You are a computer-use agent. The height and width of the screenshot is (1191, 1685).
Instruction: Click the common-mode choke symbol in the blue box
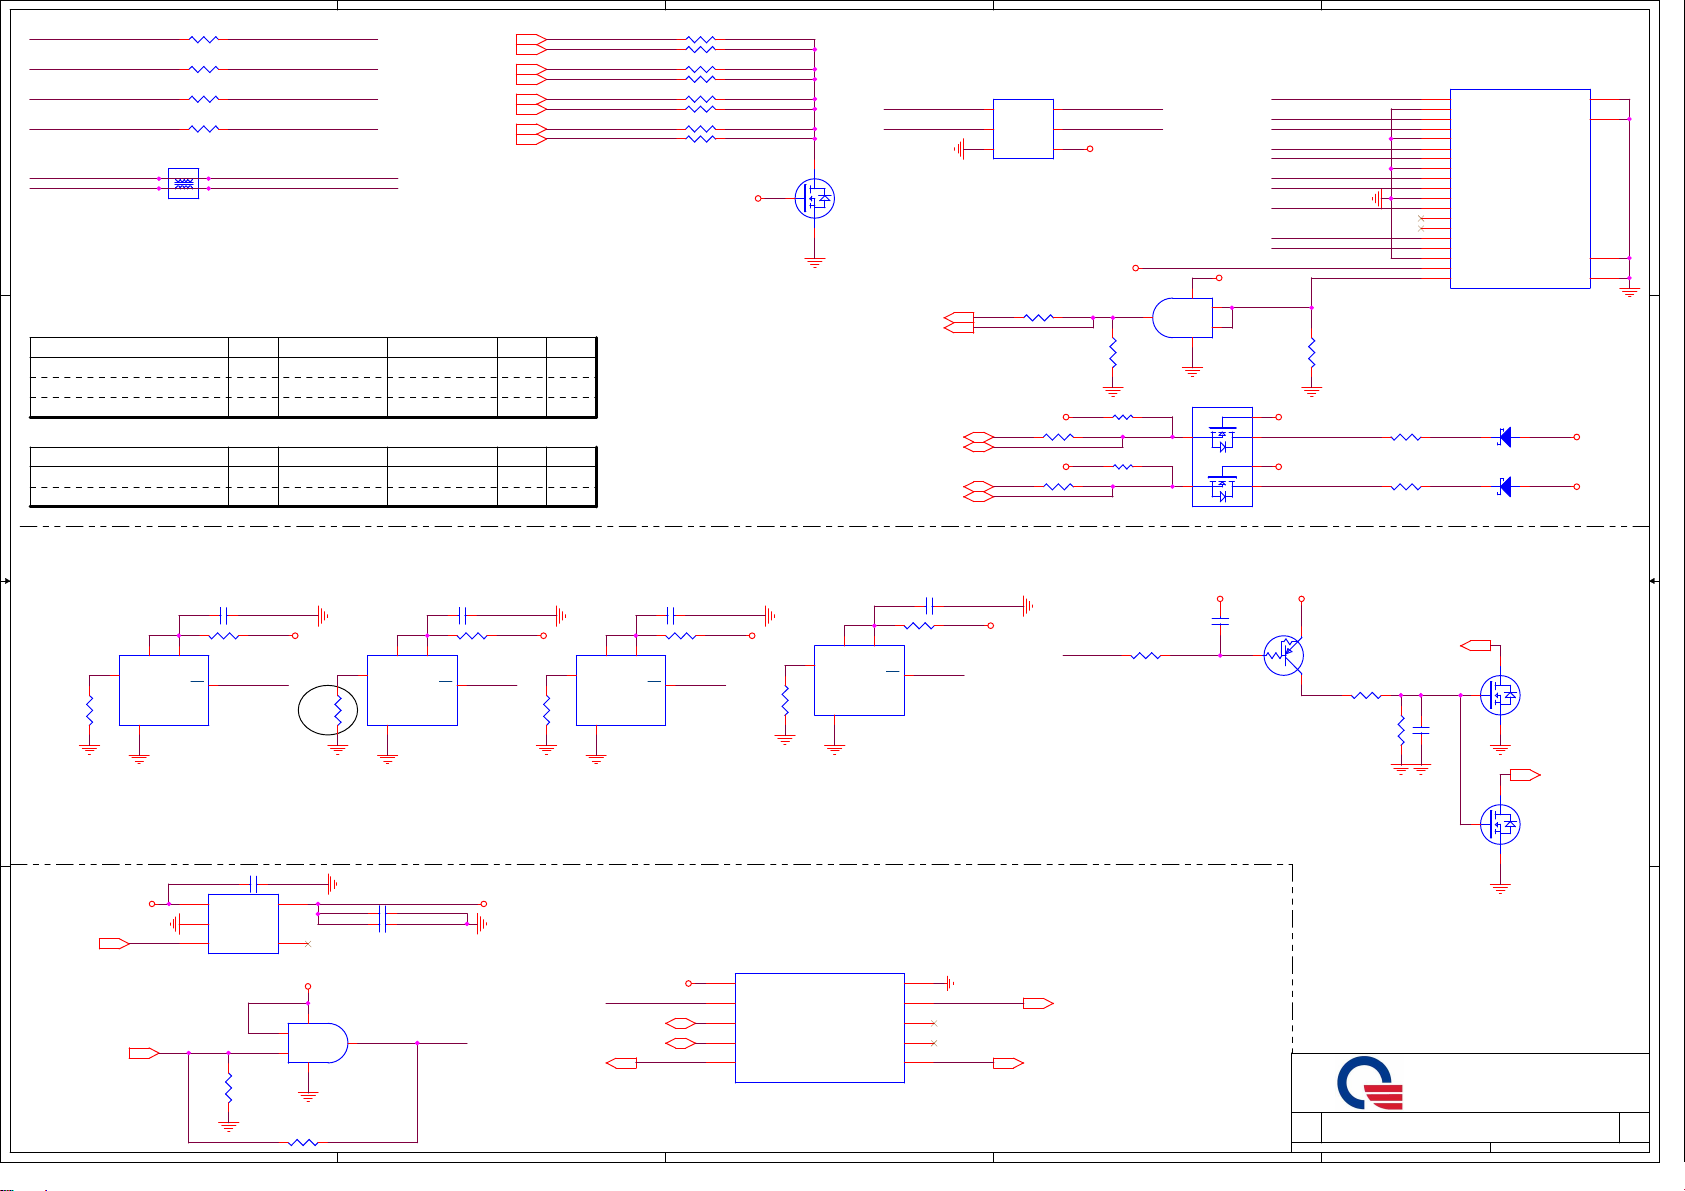tap(183, 183)
